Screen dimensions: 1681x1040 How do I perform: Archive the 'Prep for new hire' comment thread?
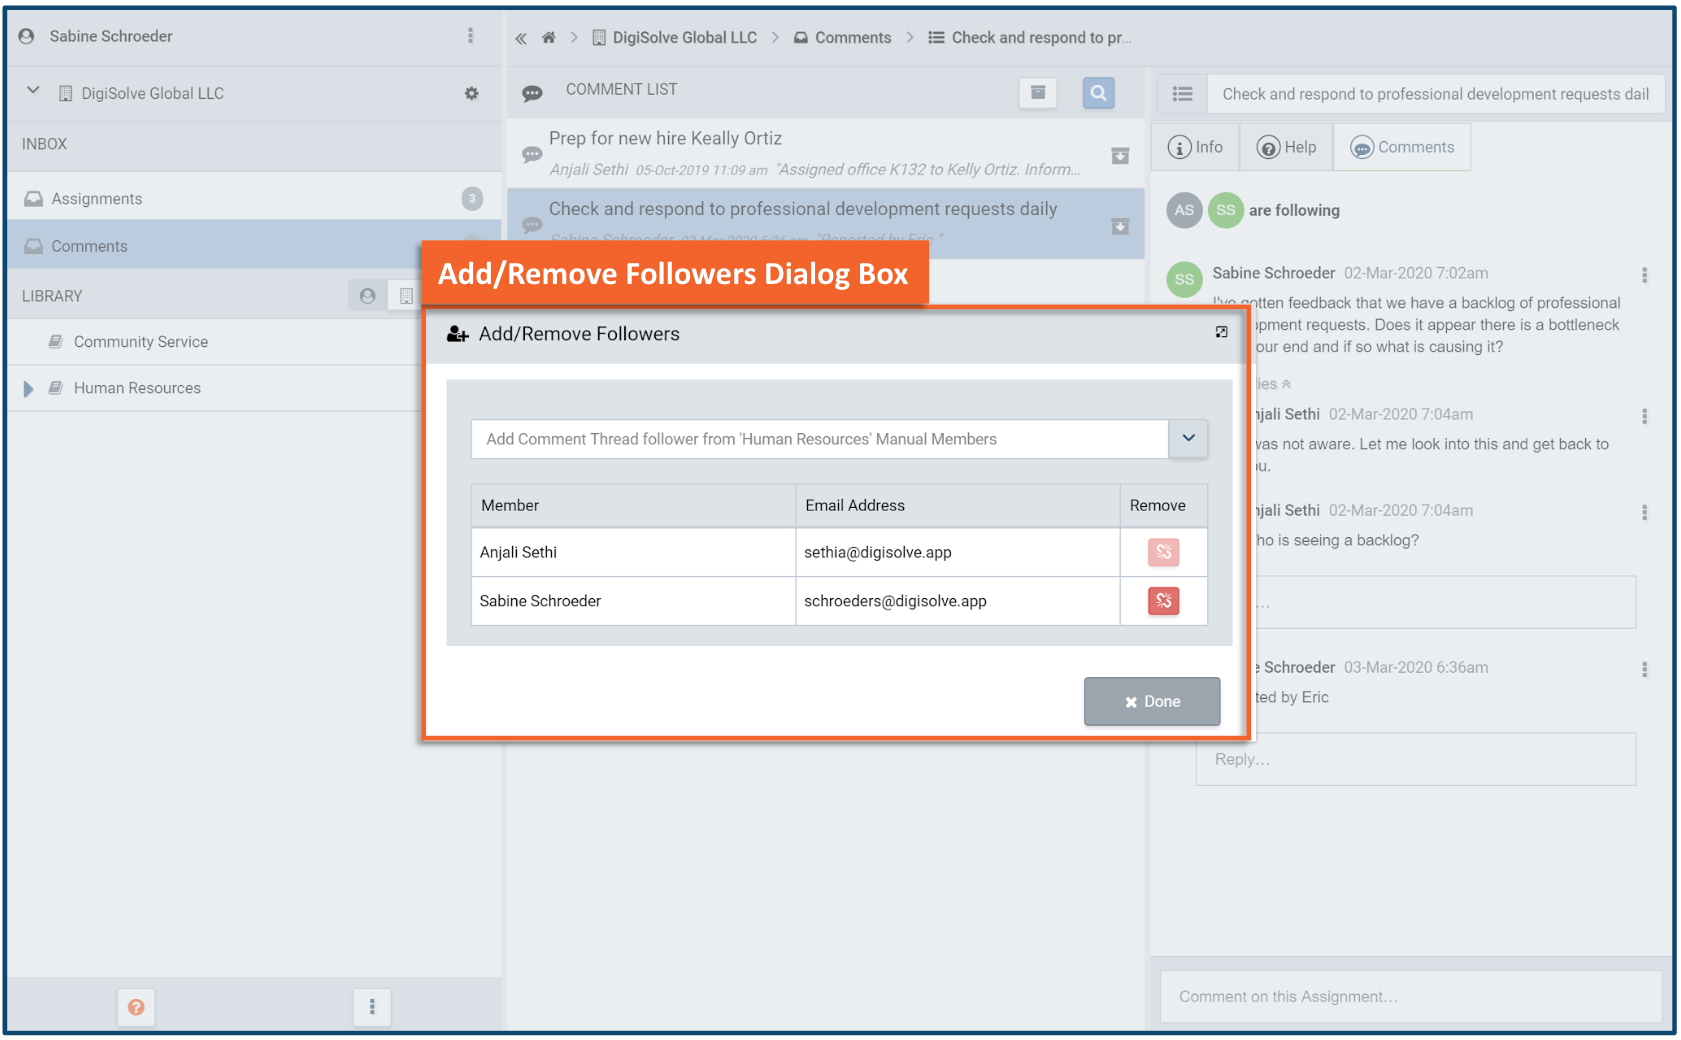click(1120, 156)
